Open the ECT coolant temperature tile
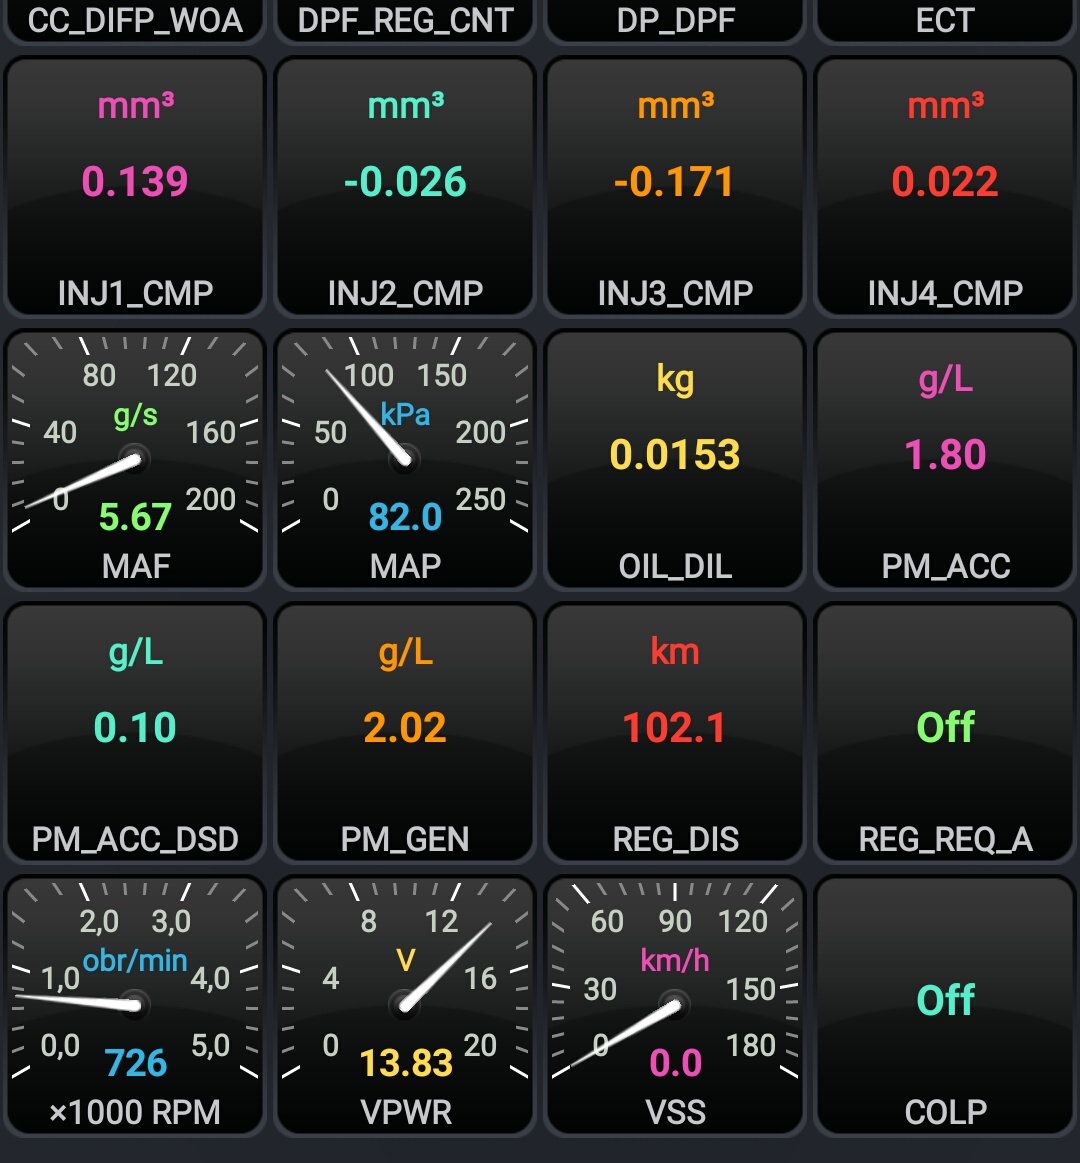Screen dimensions: 1080x1163 [945, 20]
